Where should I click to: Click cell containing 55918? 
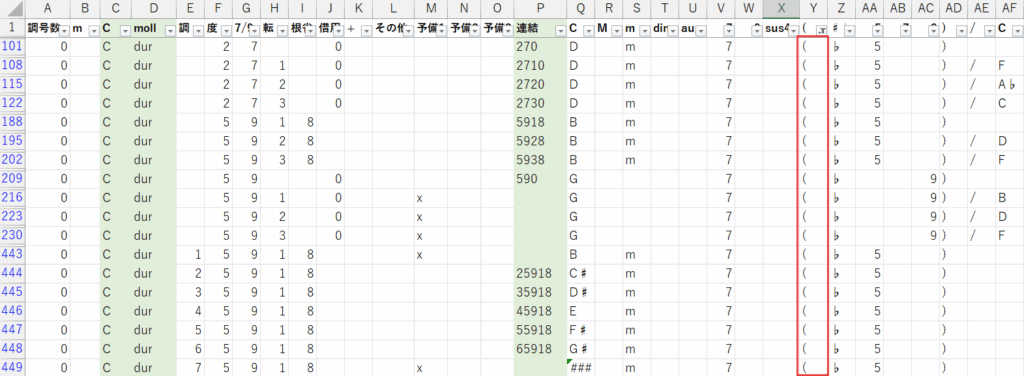point(540,330)
